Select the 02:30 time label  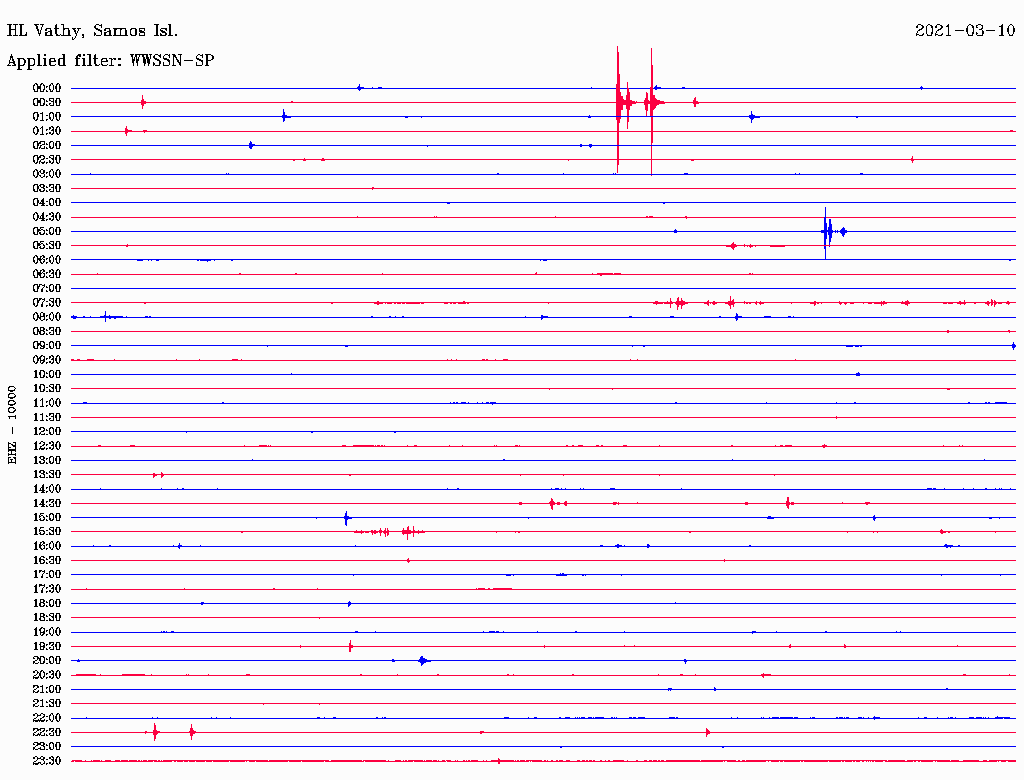point(47,160)
